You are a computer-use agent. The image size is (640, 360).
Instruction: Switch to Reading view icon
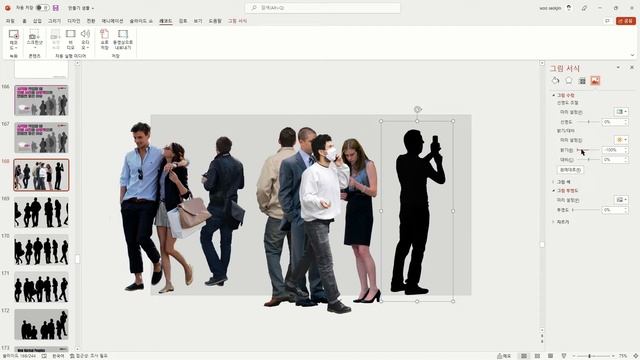coord(551,356)
